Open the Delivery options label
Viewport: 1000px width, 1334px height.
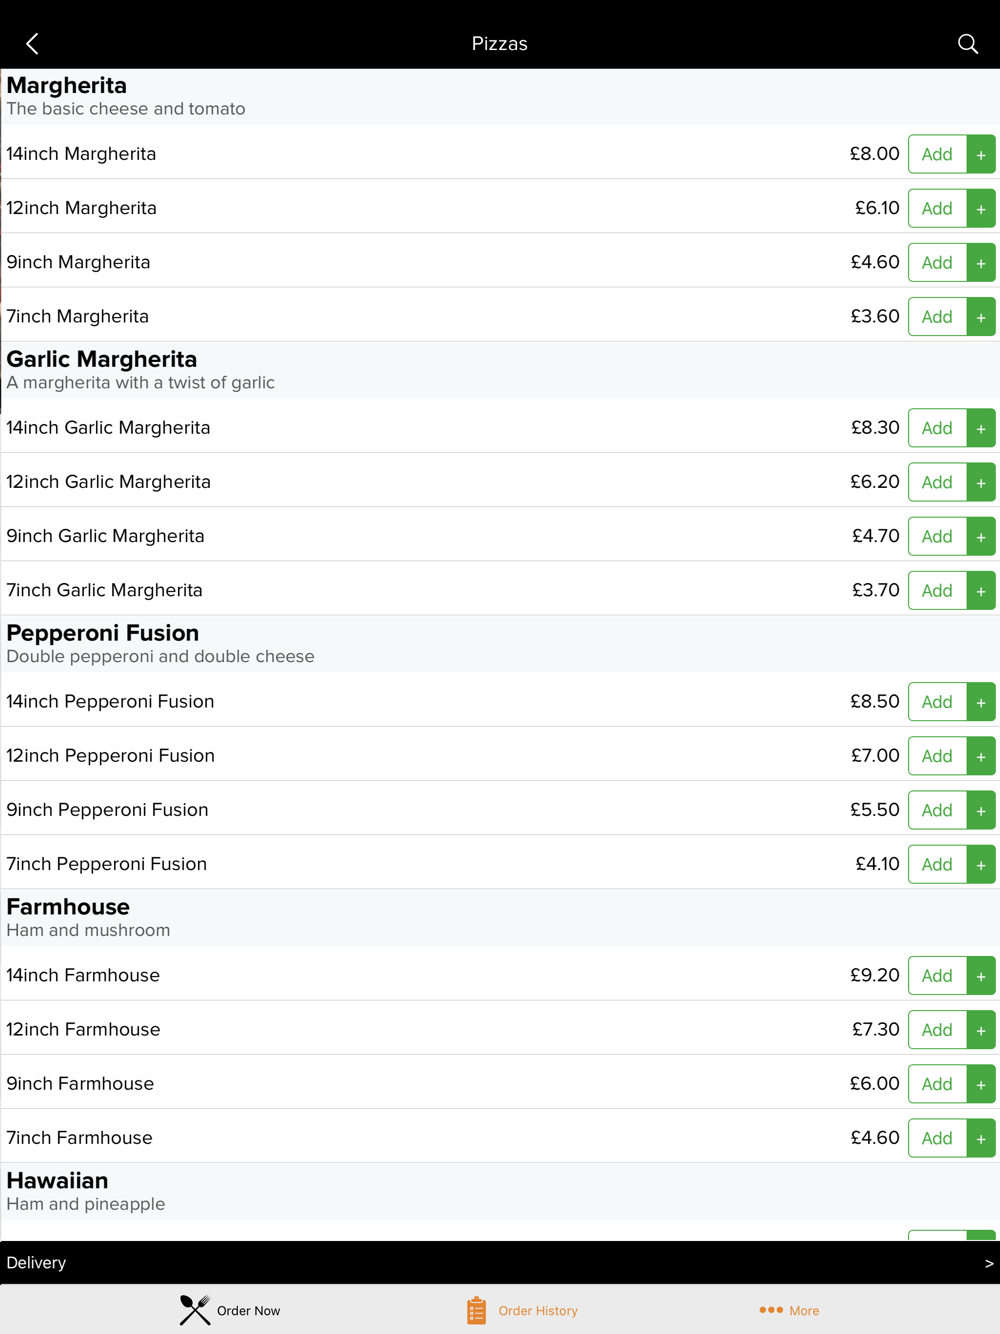pyautogui.click(x=36, y=1263)
